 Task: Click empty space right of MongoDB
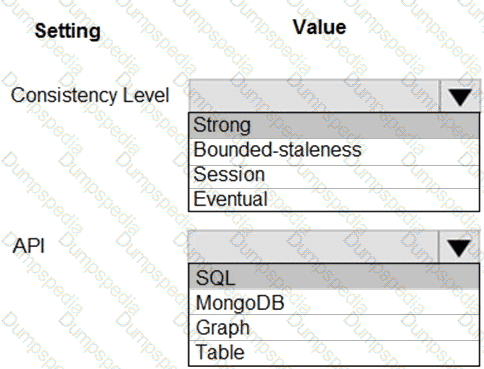[x=382, y=302]
